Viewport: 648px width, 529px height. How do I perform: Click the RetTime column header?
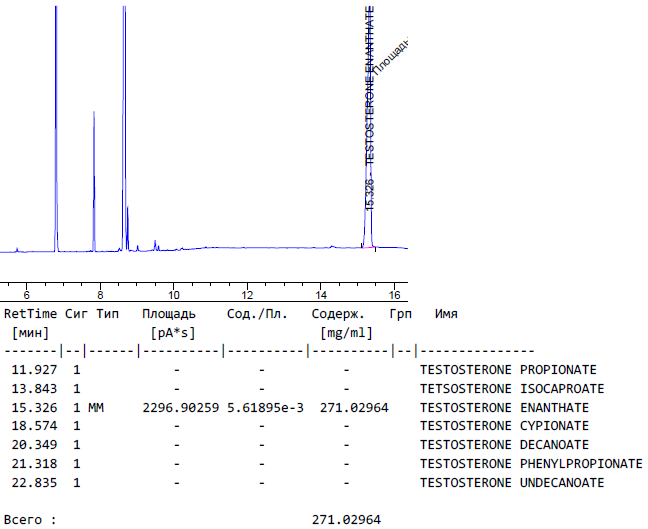click(30, 314)
